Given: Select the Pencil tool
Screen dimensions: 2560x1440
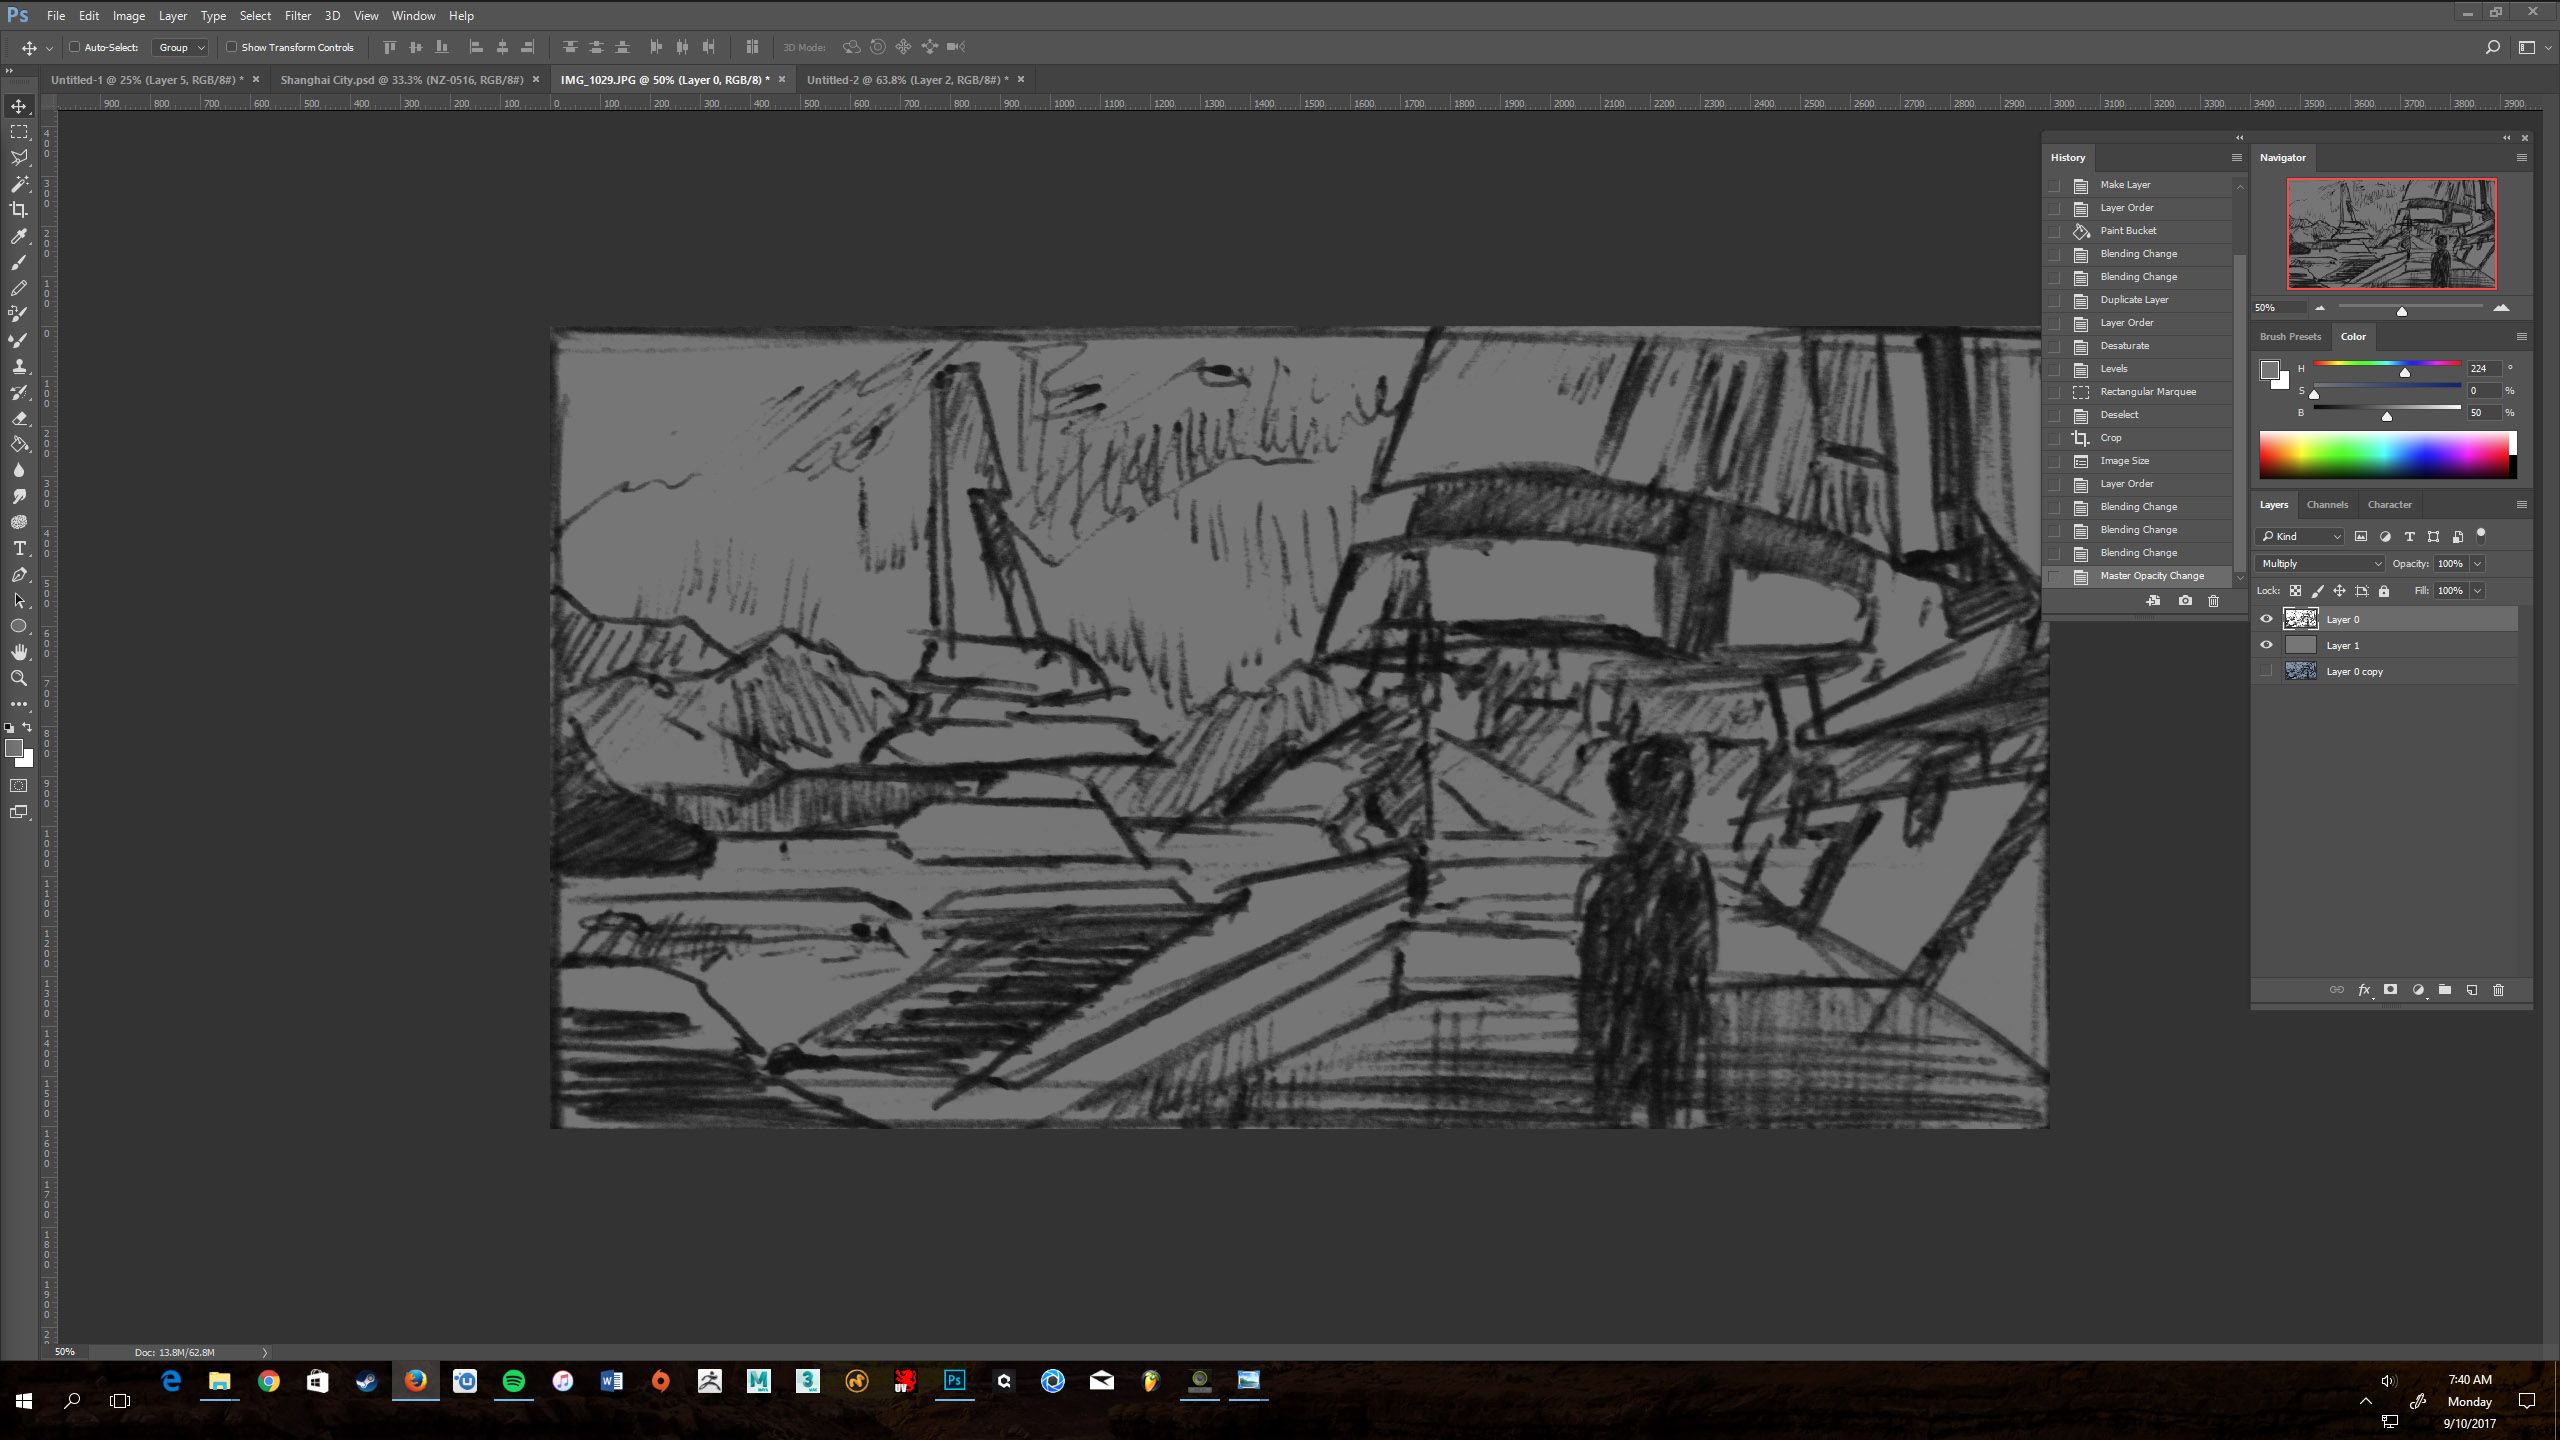Looking at the screenshot, I should (19, 288).
